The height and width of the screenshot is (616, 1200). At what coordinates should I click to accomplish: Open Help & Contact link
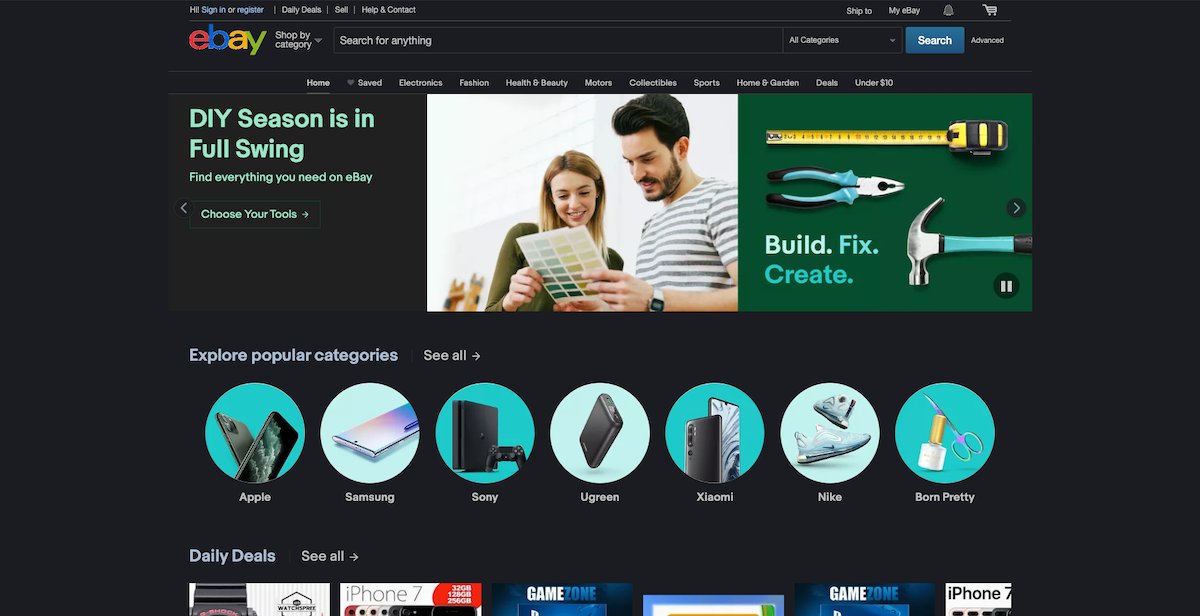389,10
